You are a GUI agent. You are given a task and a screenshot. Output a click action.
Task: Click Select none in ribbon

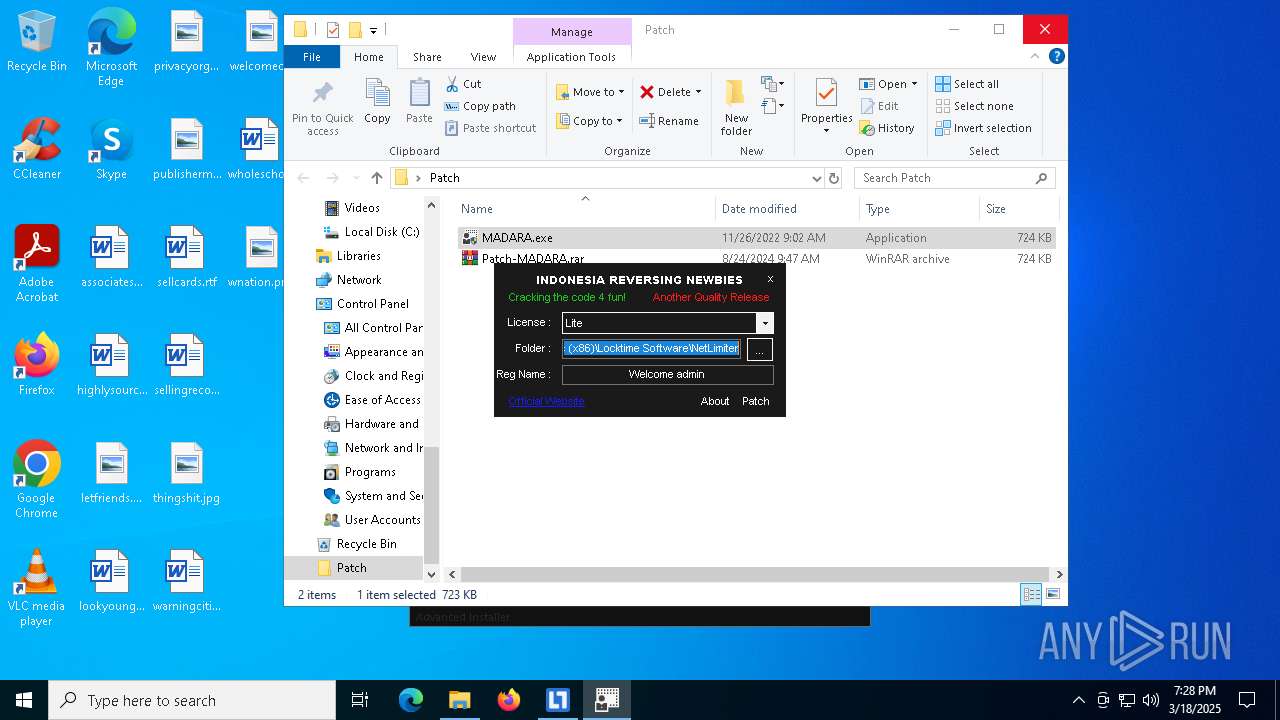point(974,106)
